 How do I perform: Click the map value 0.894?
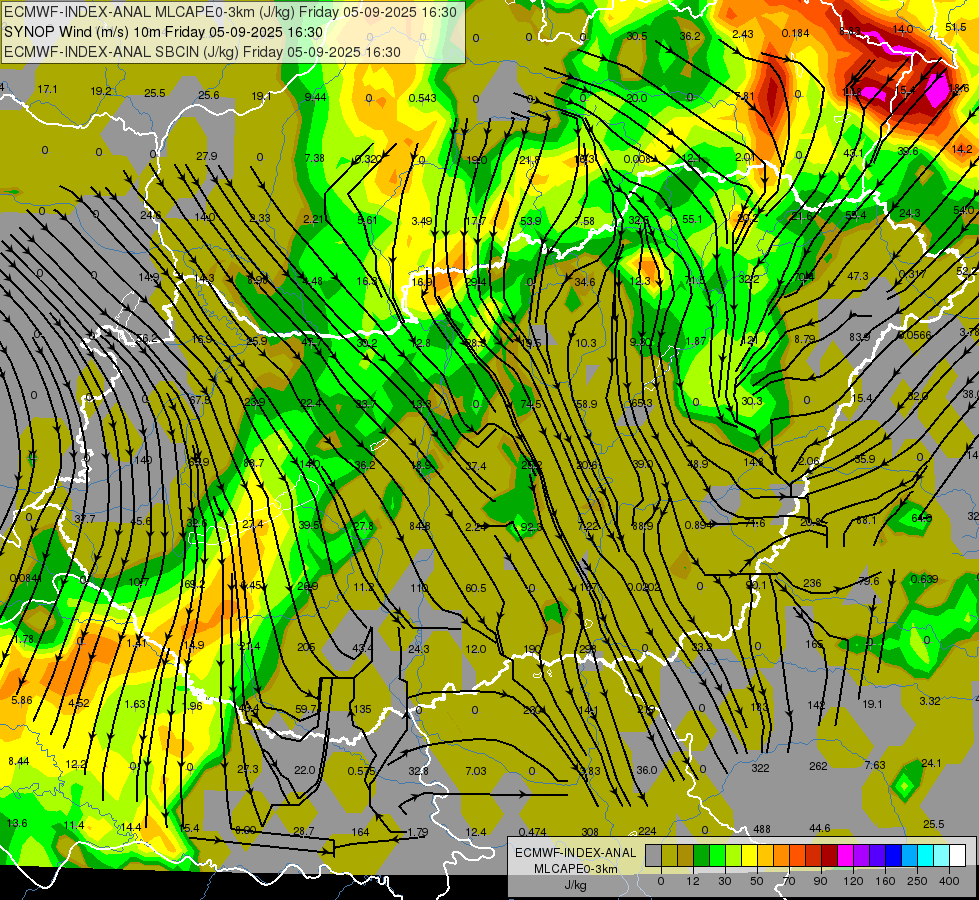[x=699, y=525]
